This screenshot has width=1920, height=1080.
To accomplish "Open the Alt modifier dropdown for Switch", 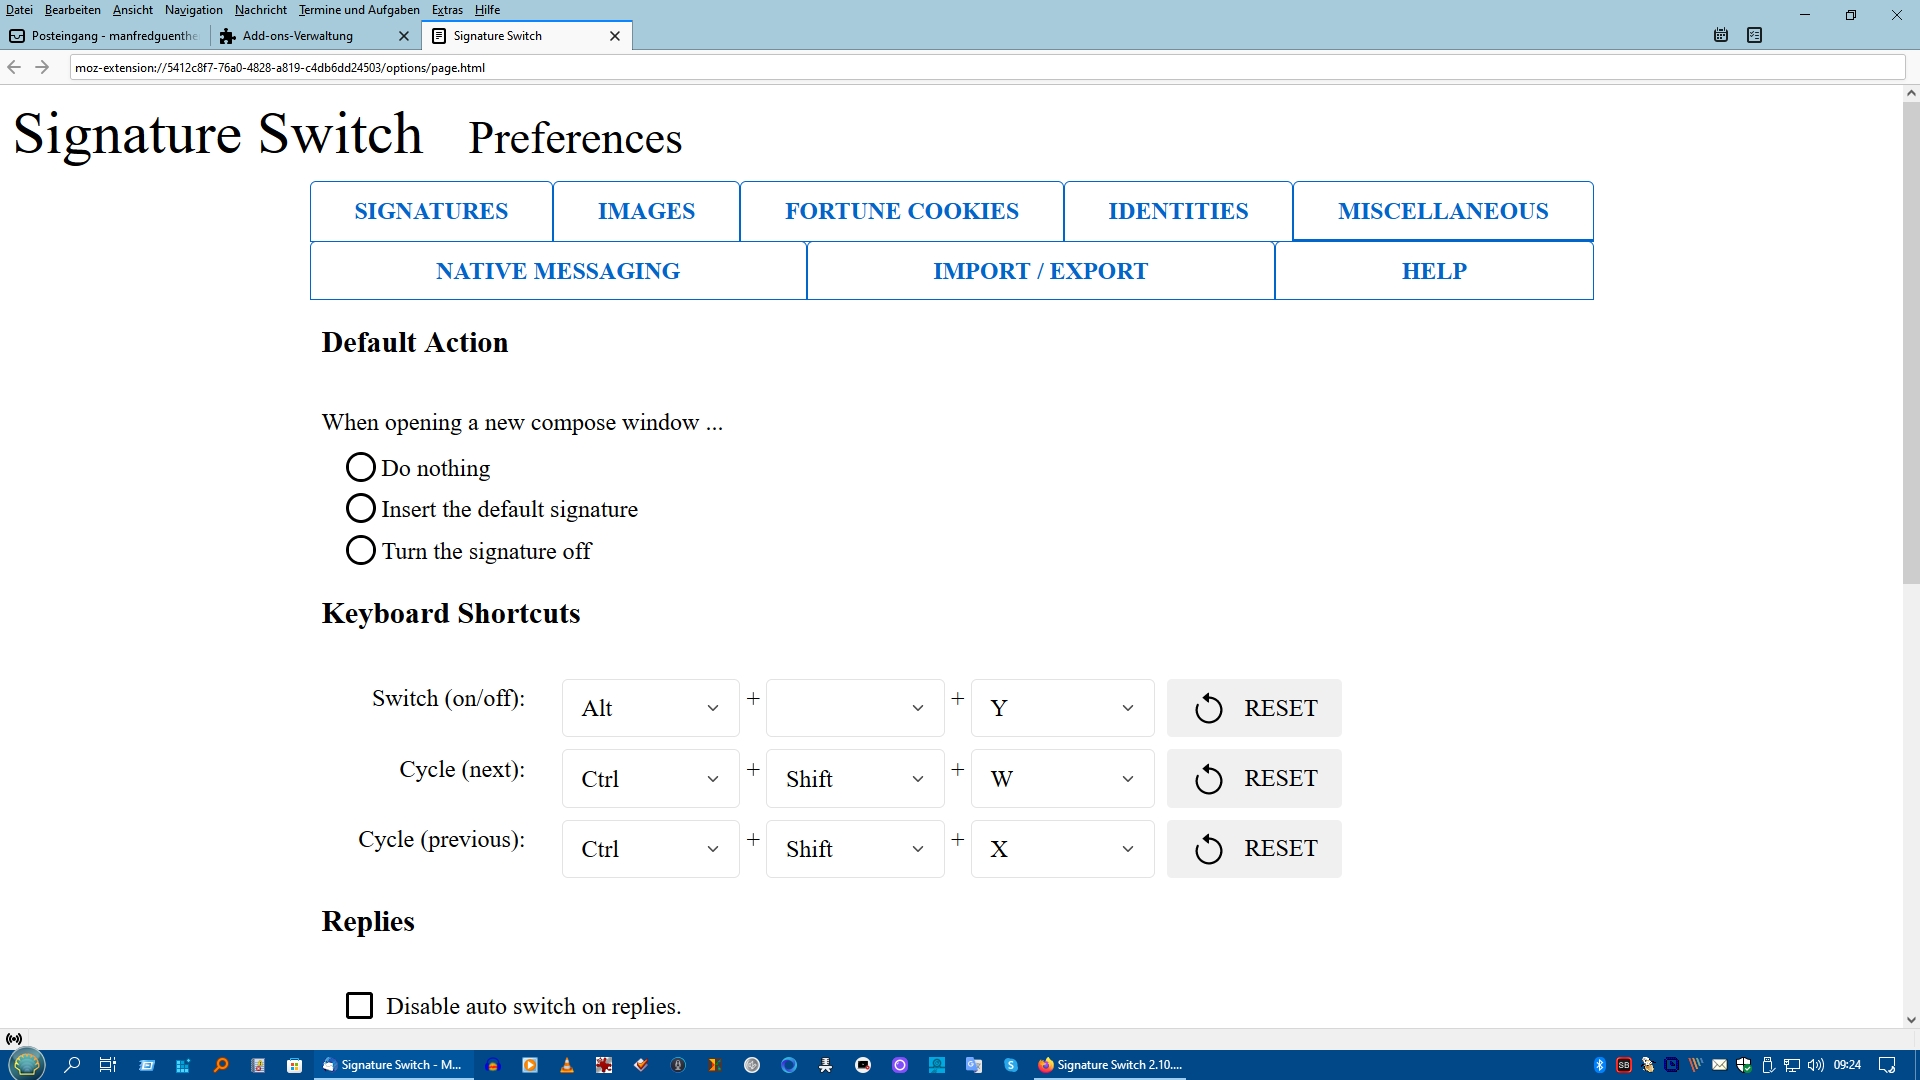I will [650, 708].
